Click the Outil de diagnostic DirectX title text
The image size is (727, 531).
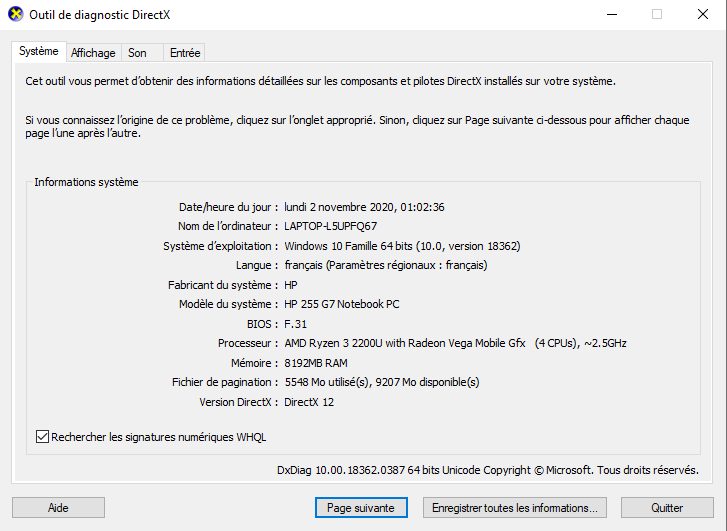tap(100, 15)
